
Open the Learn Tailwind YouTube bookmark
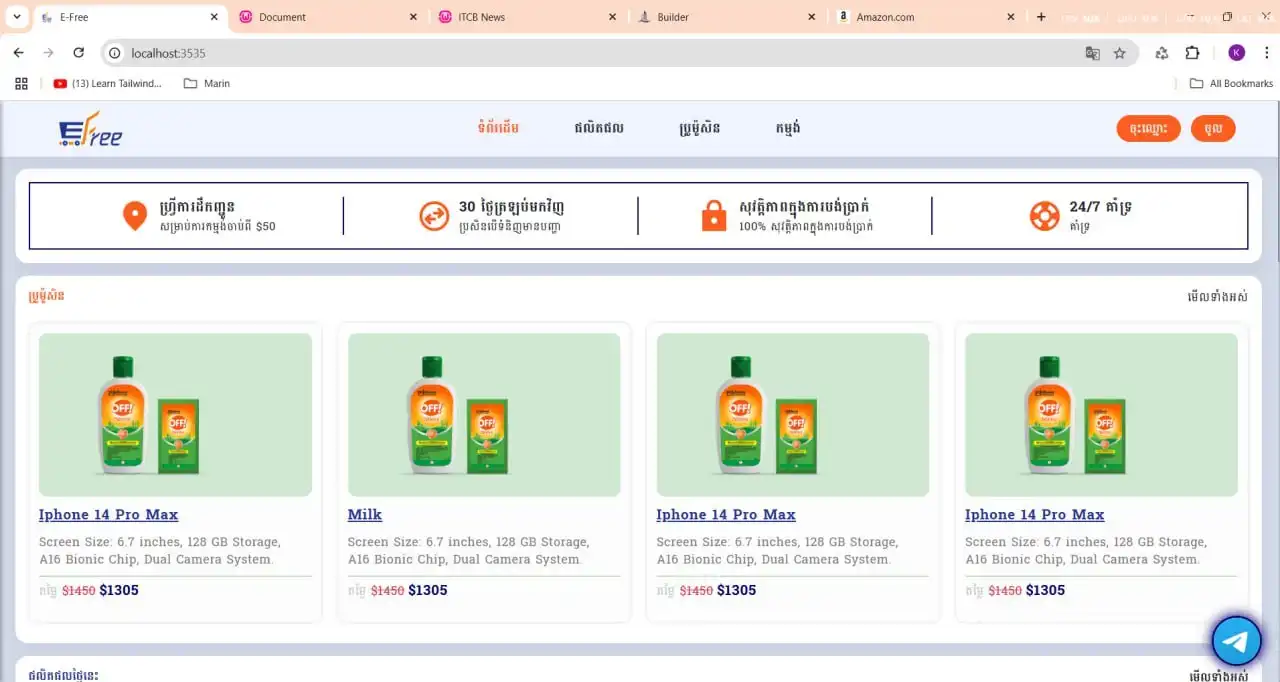click(x=107, y=84)
